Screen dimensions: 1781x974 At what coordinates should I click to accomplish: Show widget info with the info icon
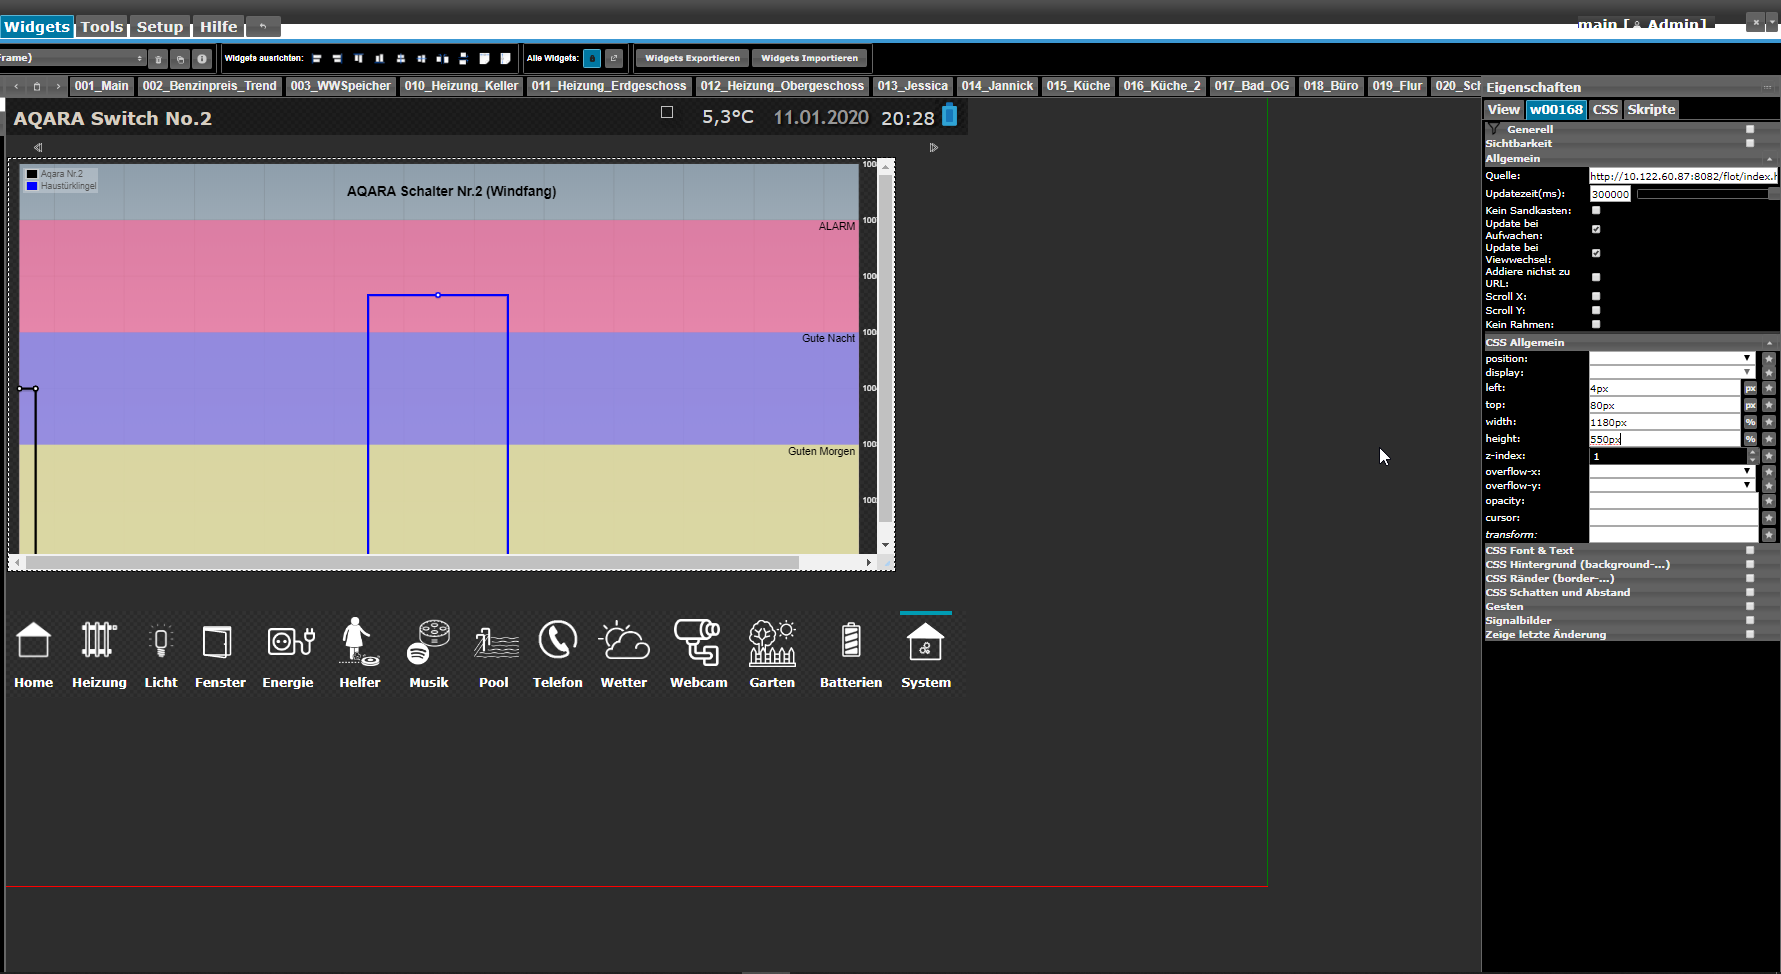click(x=202, y=59)
